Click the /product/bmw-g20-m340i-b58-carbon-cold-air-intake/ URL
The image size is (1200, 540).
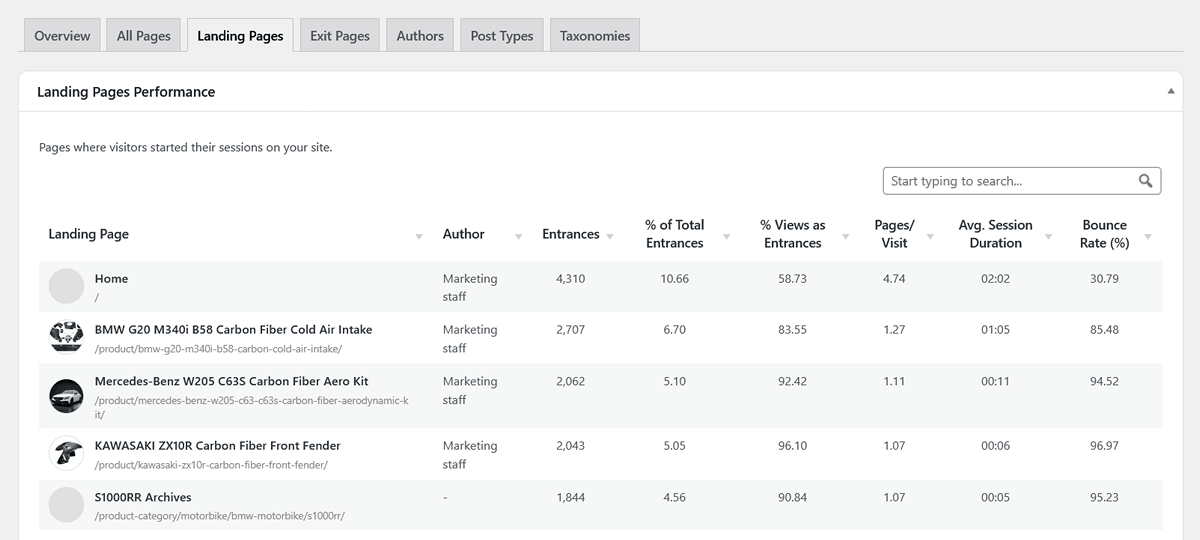tap(219, 349)
